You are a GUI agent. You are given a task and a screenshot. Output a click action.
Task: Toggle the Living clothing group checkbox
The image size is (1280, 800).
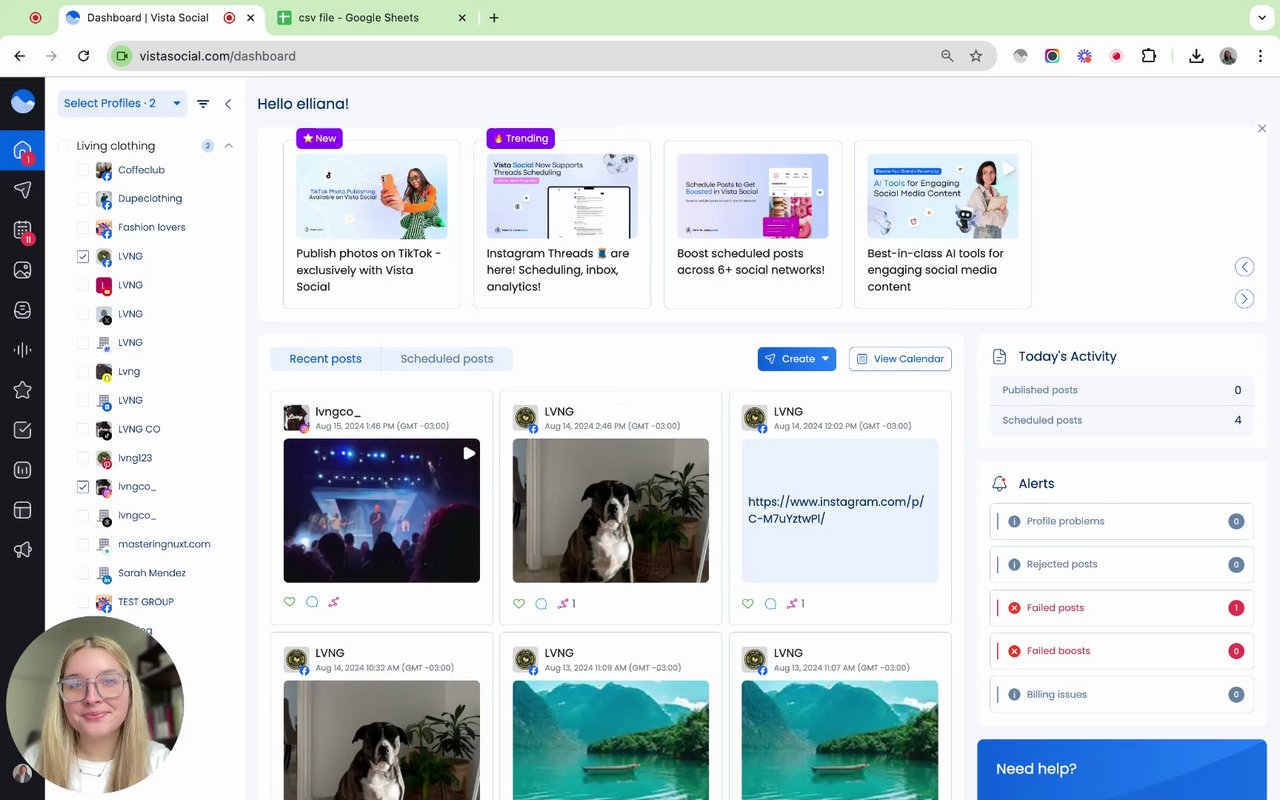64,146
